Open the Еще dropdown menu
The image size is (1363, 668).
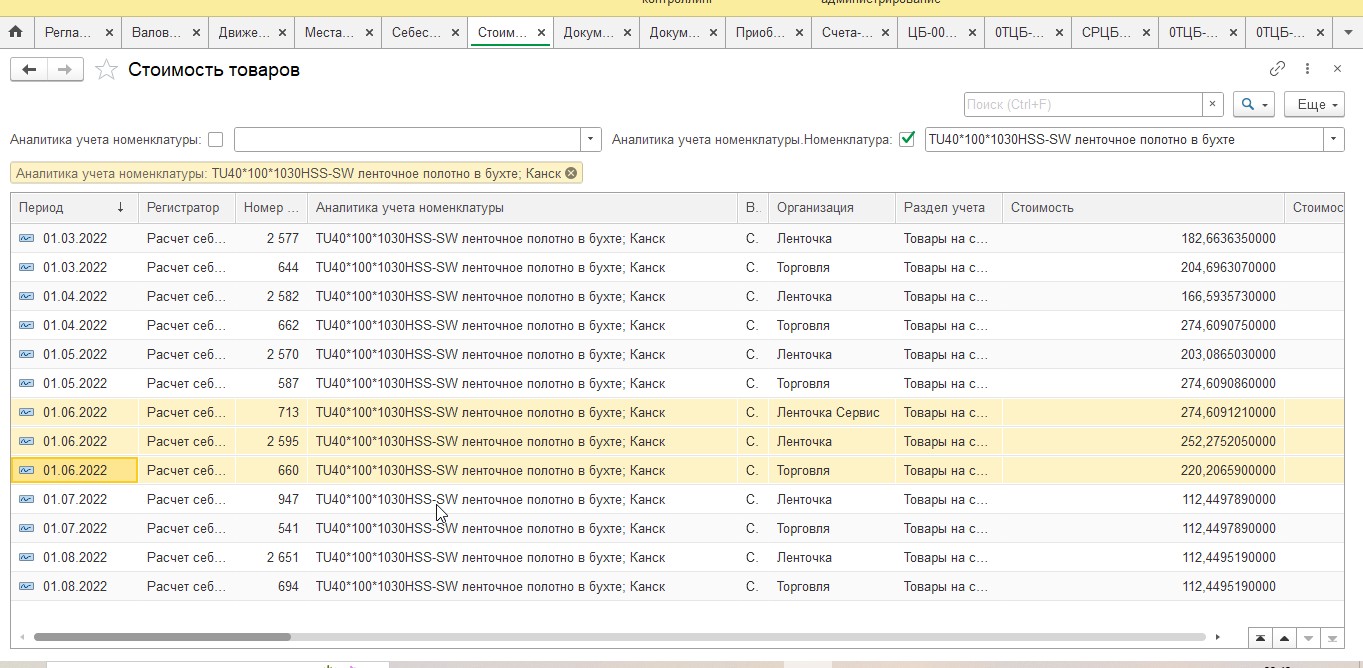[x=1318, y=104]
